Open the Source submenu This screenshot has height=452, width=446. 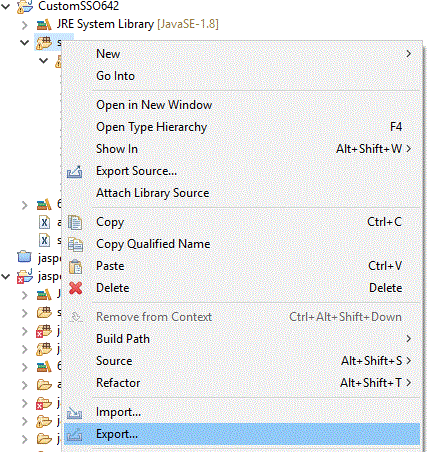[242, 361]
